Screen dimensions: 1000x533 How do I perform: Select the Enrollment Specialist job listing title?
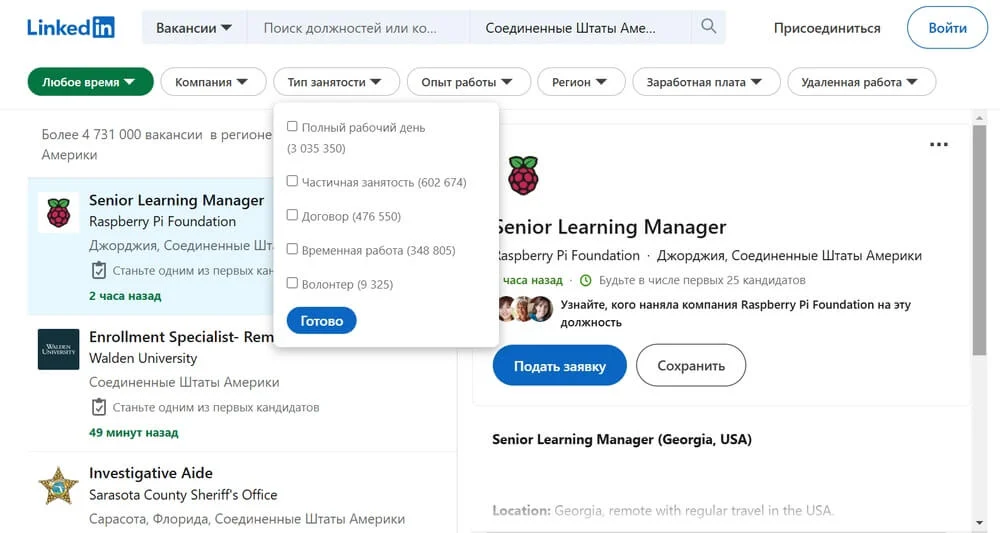[181, 337]
